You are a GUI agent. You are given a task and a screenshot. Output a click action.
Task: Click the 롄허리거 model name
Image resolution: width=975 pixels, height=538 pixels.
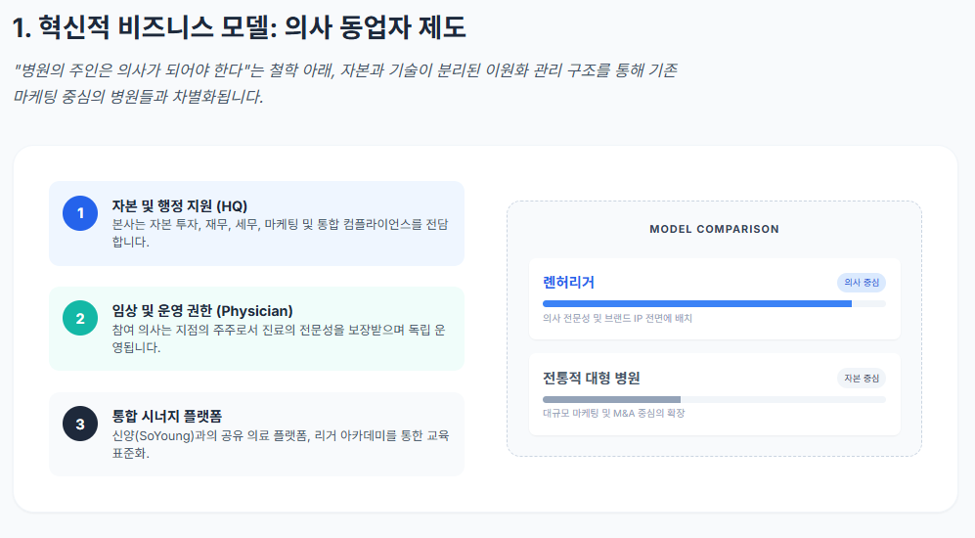(x=568, y=282)
